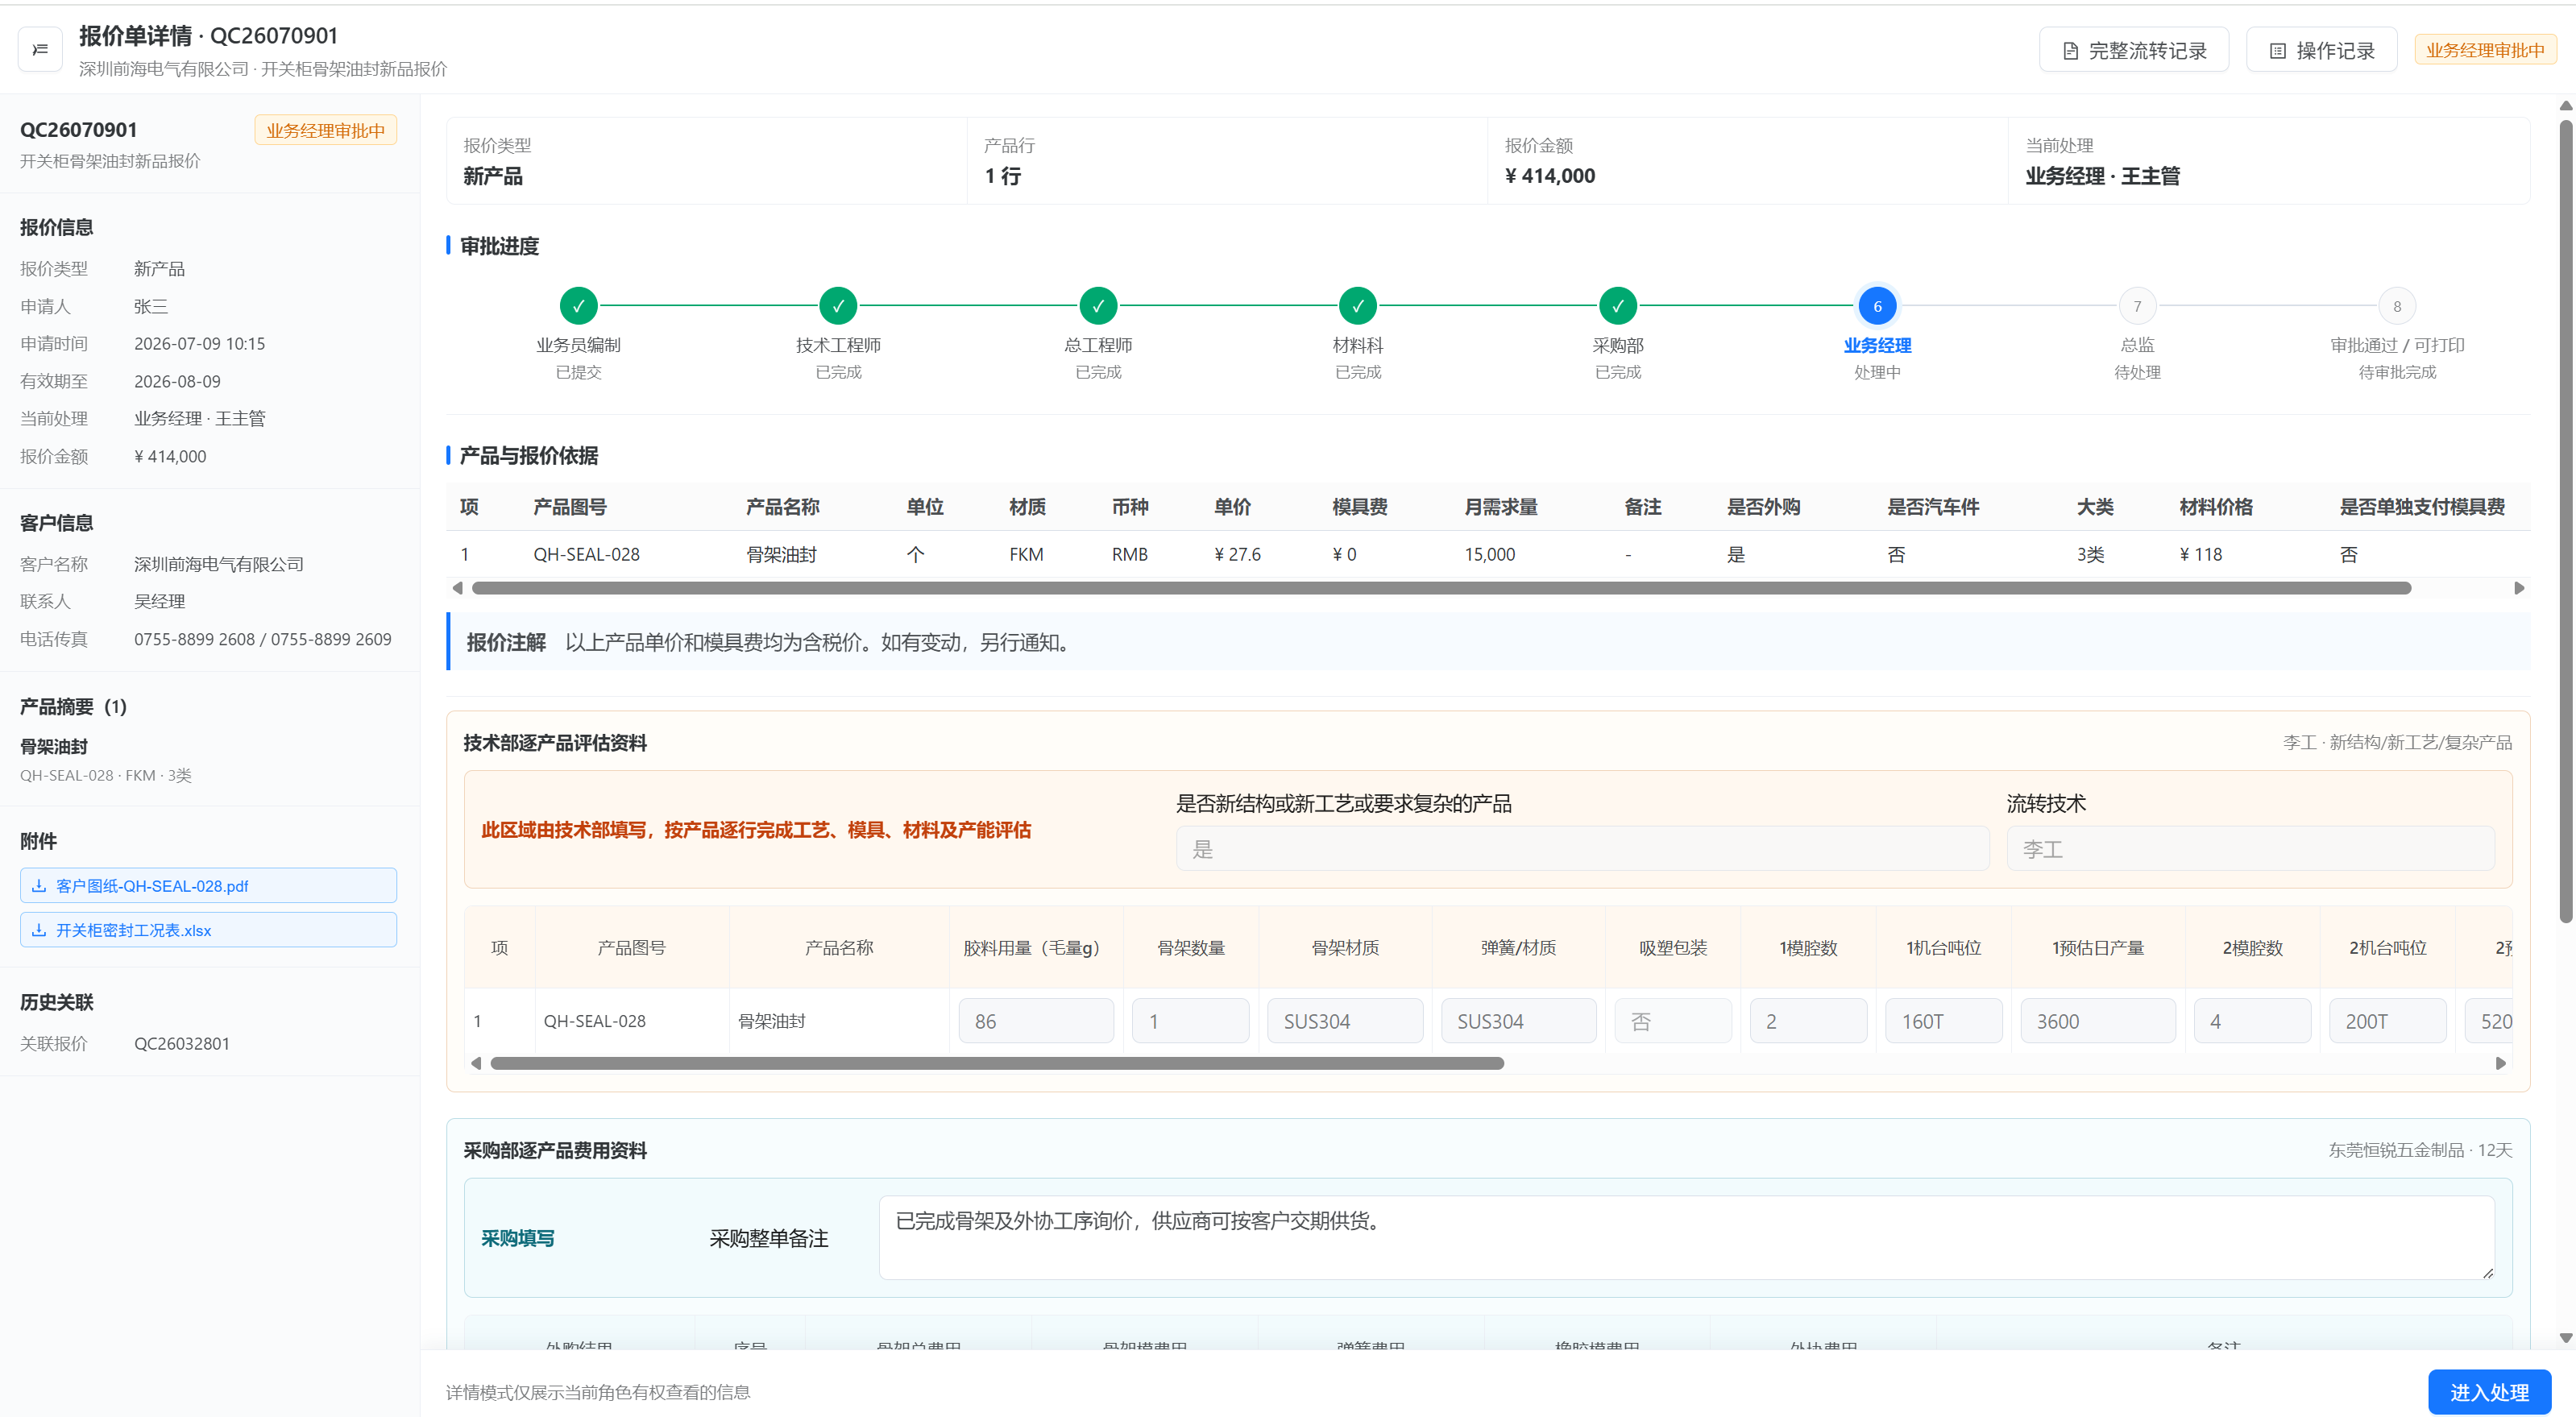The image size is (2576, 1417).
Task: Click 是否新结构或新工艺 field showing 是
Action: click(1582, 849)
